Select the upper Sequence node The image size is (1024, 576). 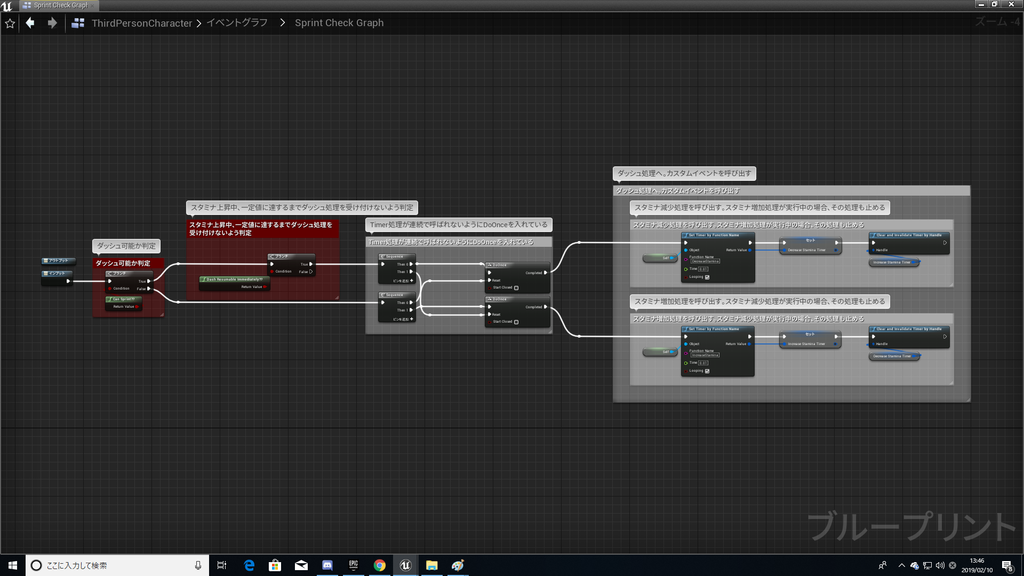[x=396, y=268]
